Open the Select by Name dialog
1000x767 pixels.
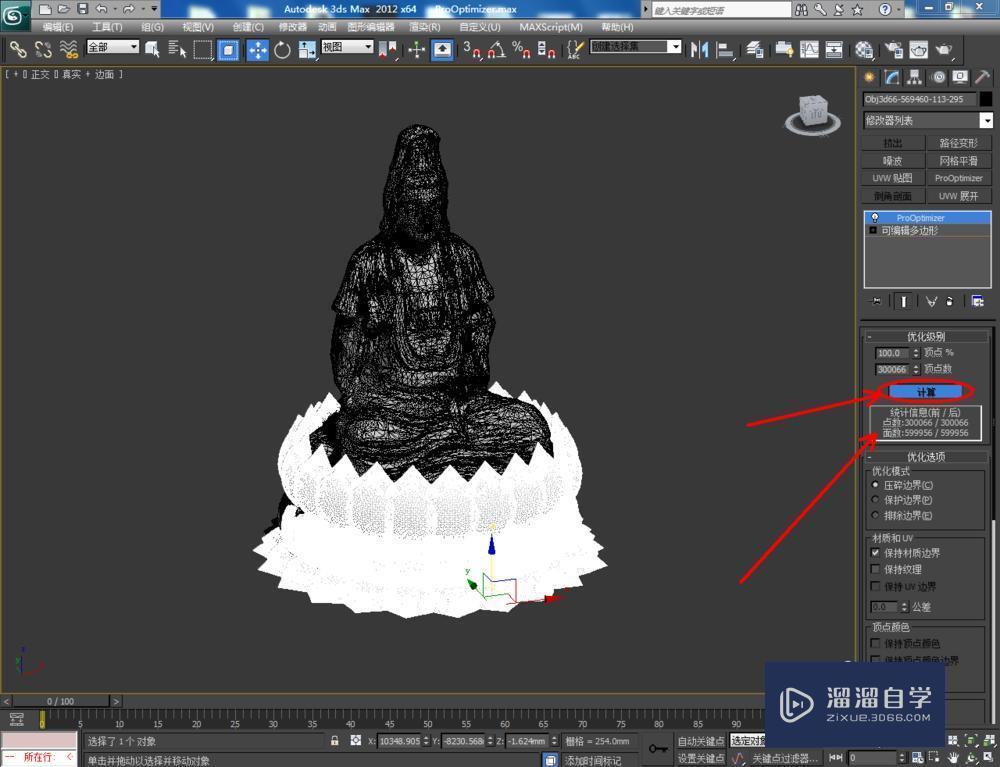pos(177,50)
